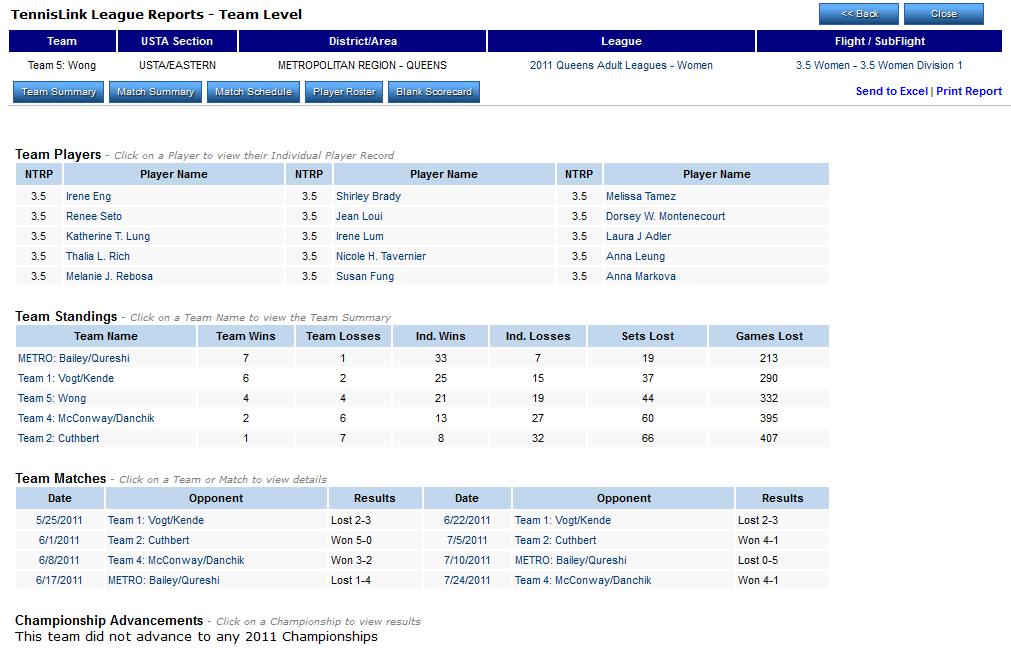This screenshot has width=1011, height=653.
Task: View Team 2: Cuthbert in Team Standings
Action: point(58,439)
